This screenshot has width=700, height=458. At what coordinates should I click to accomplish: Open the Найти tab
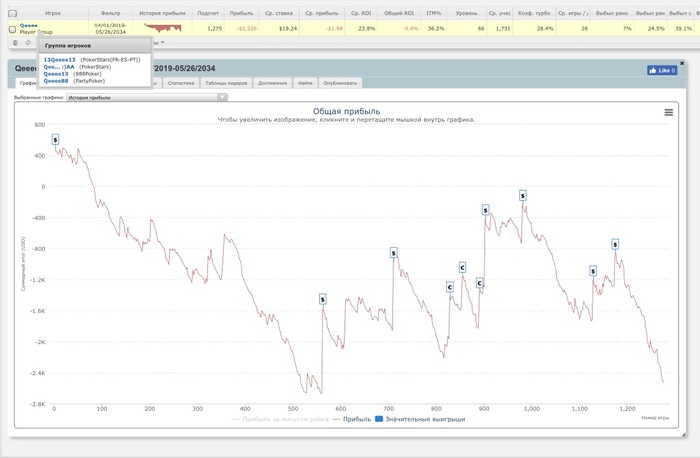pos(305,83)
